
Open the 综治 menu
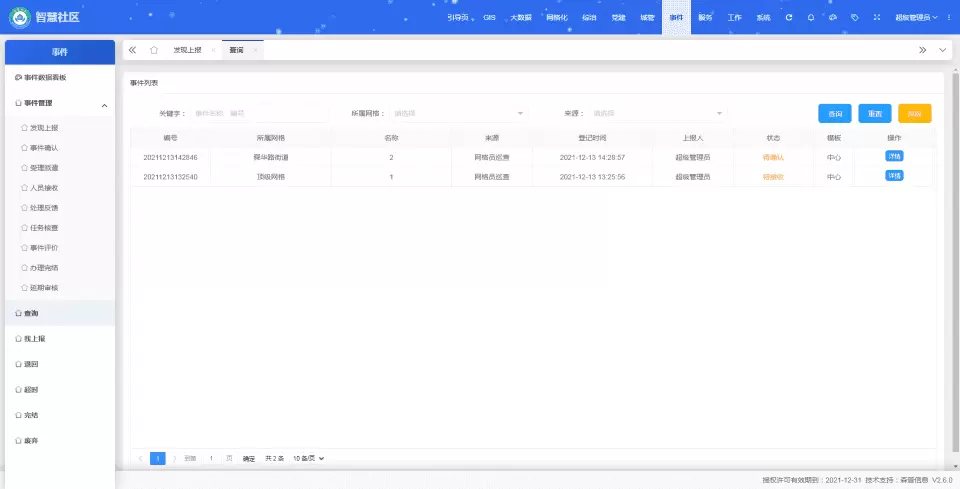(589, 18)
